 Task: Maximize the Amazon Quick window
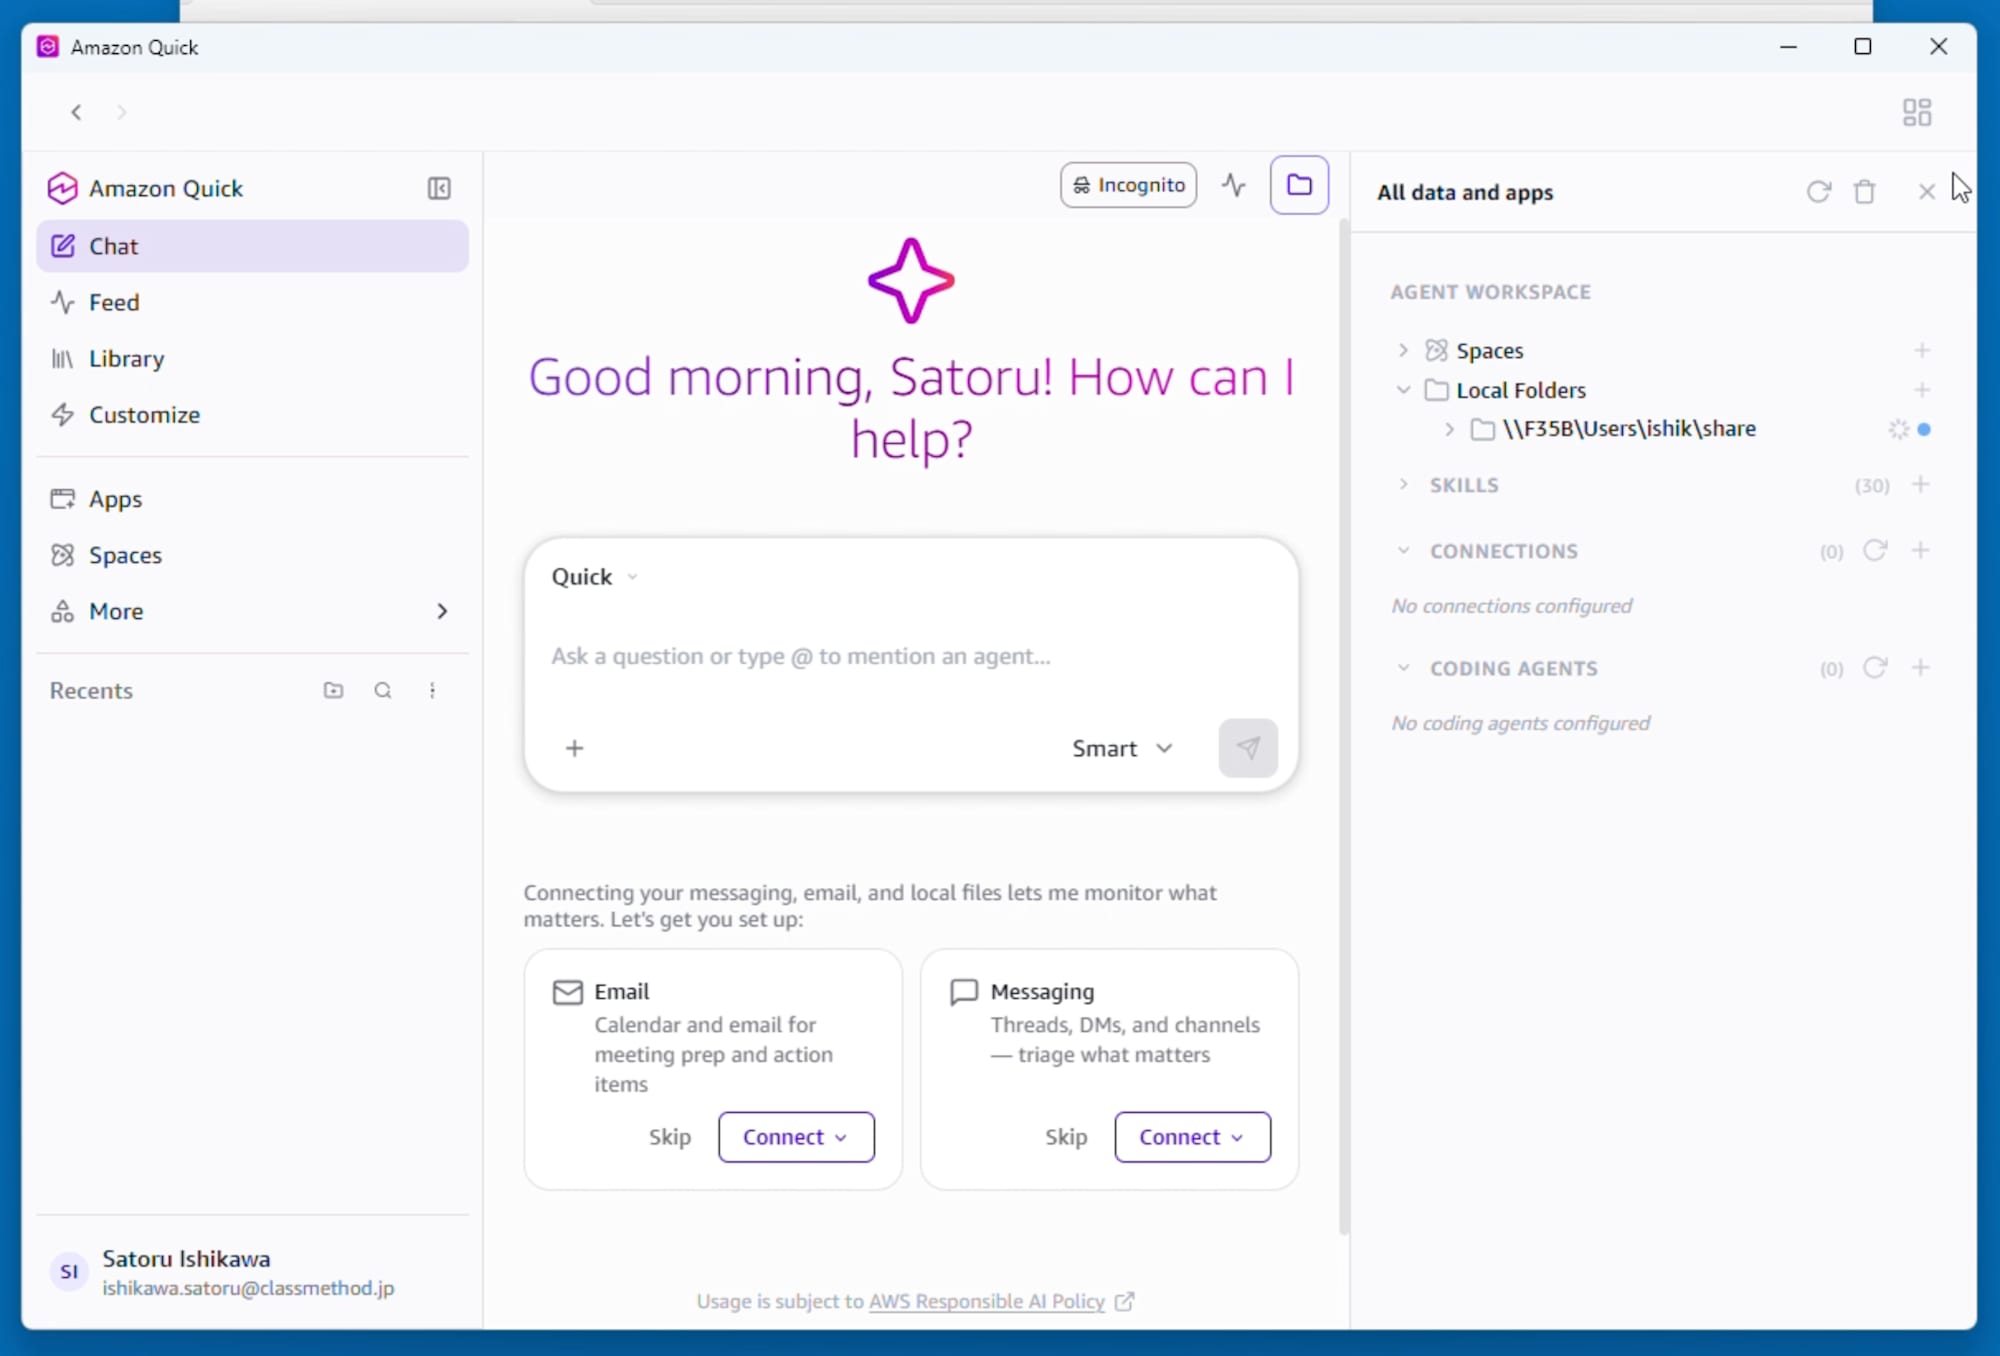click(x=1862, y=47)
